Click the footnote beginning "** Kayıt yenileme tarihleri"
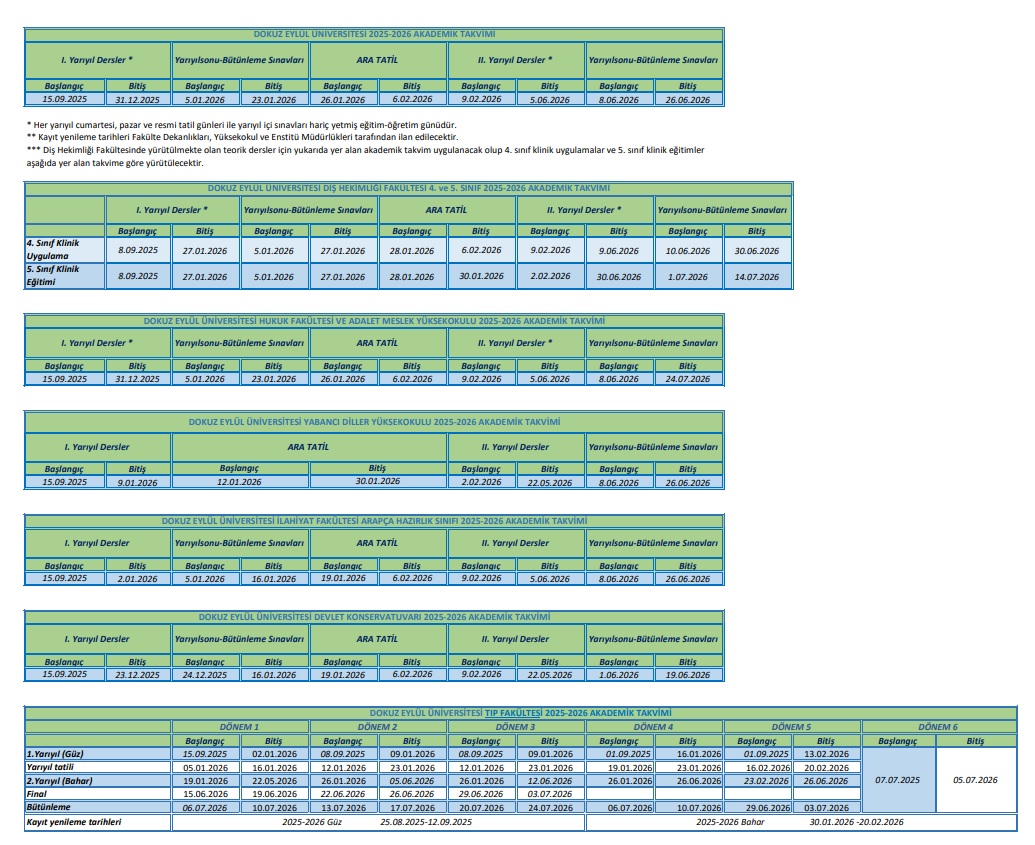Screen dimensions: 1035x845 (x=242, y=137)
